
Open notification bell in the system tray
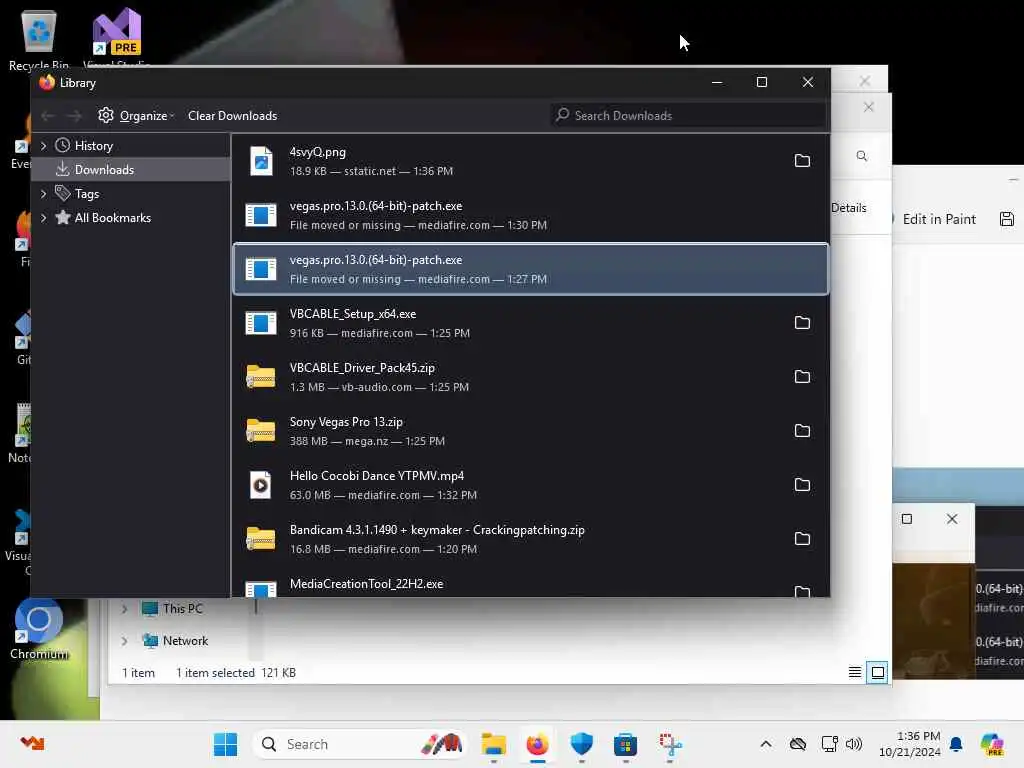[x=956, y=744]
